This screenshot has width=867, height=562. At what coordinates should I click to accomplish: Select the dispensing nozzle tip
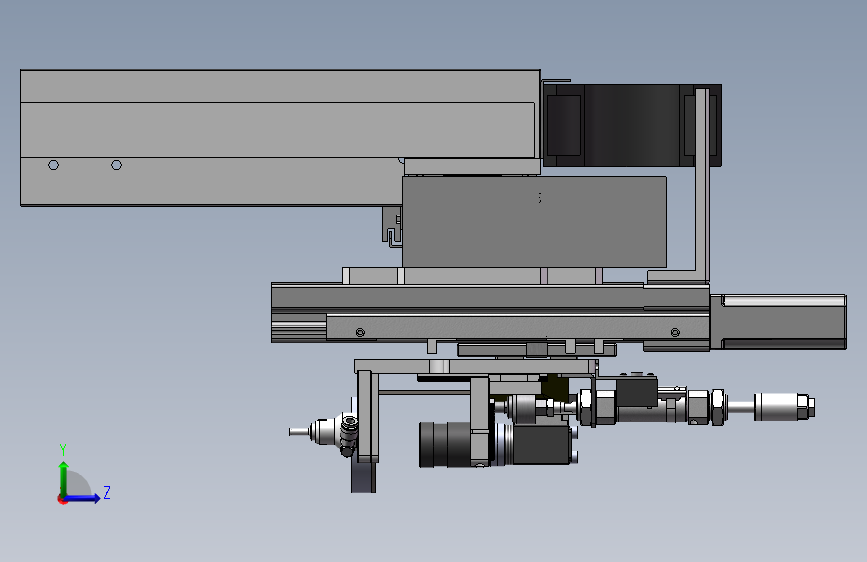pos(300,431)
